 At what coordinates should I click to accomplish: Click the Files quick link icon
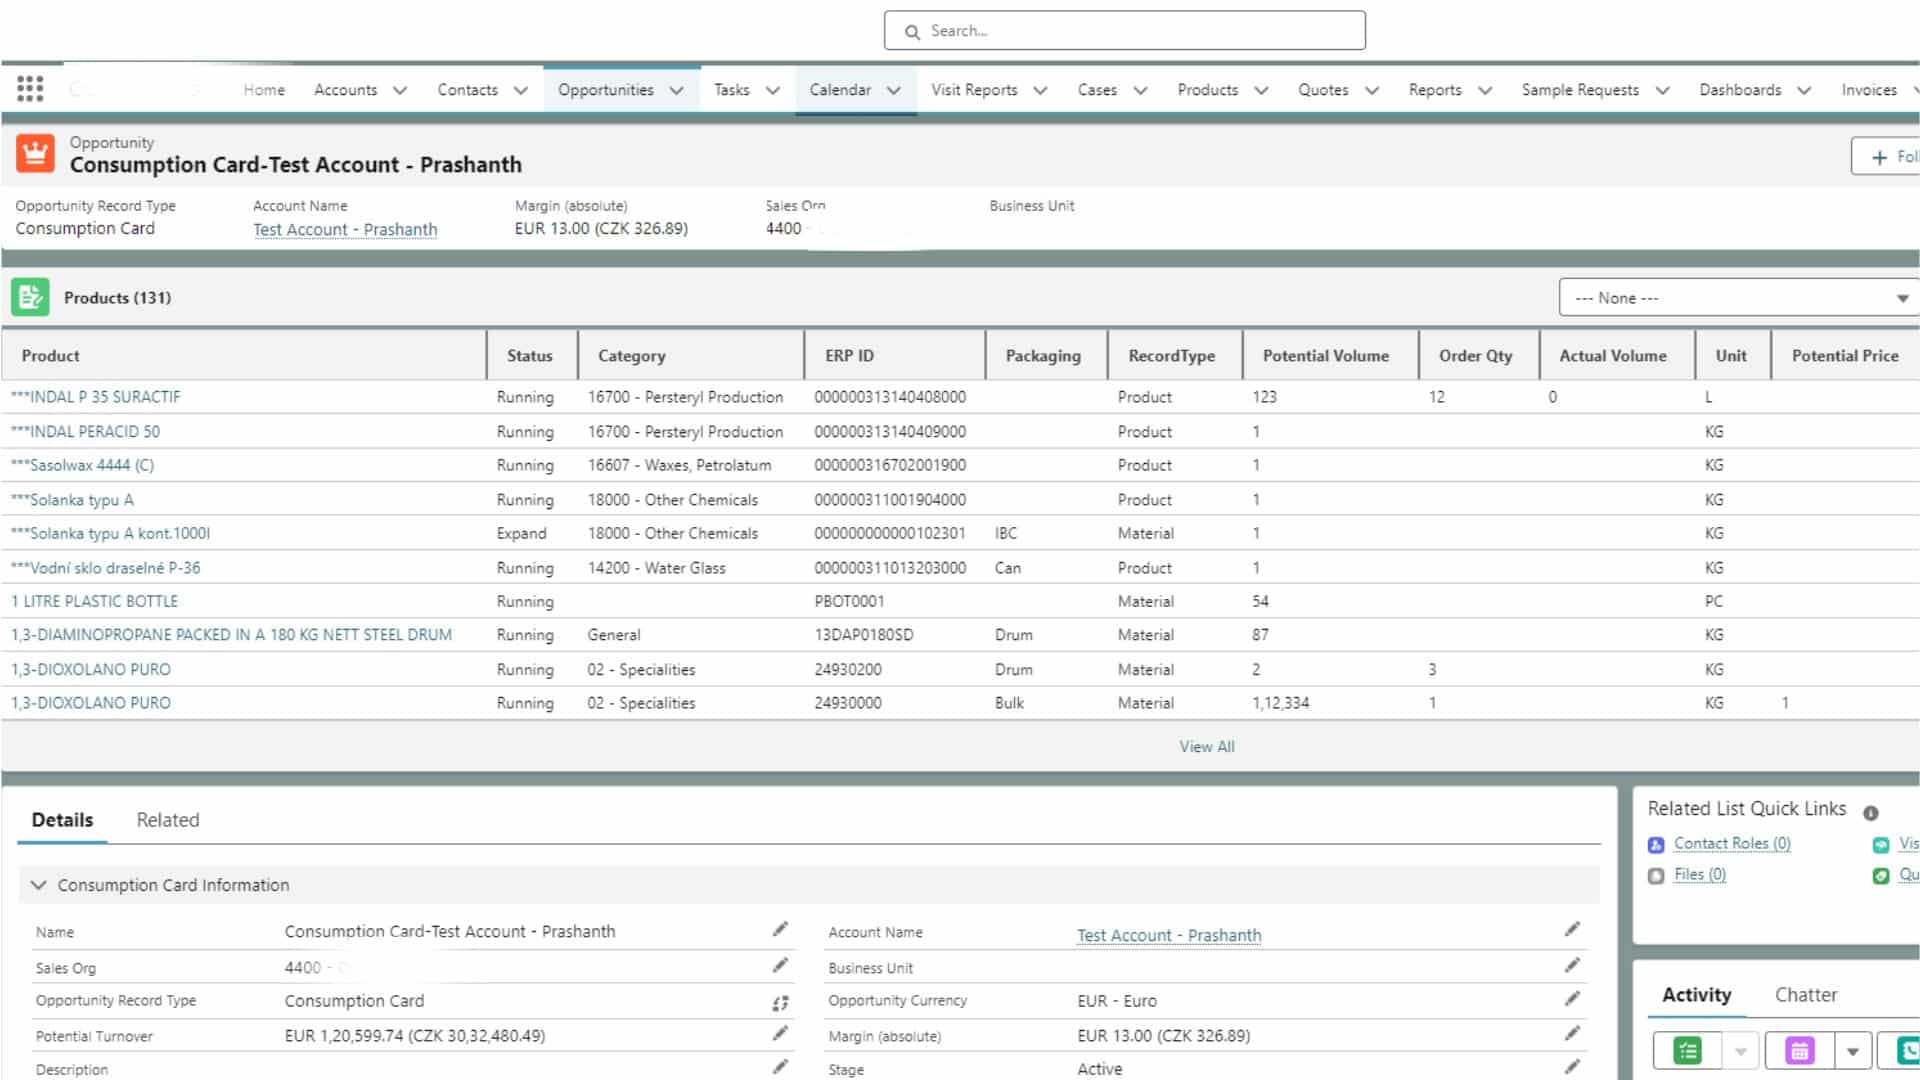pos(1656,876)
